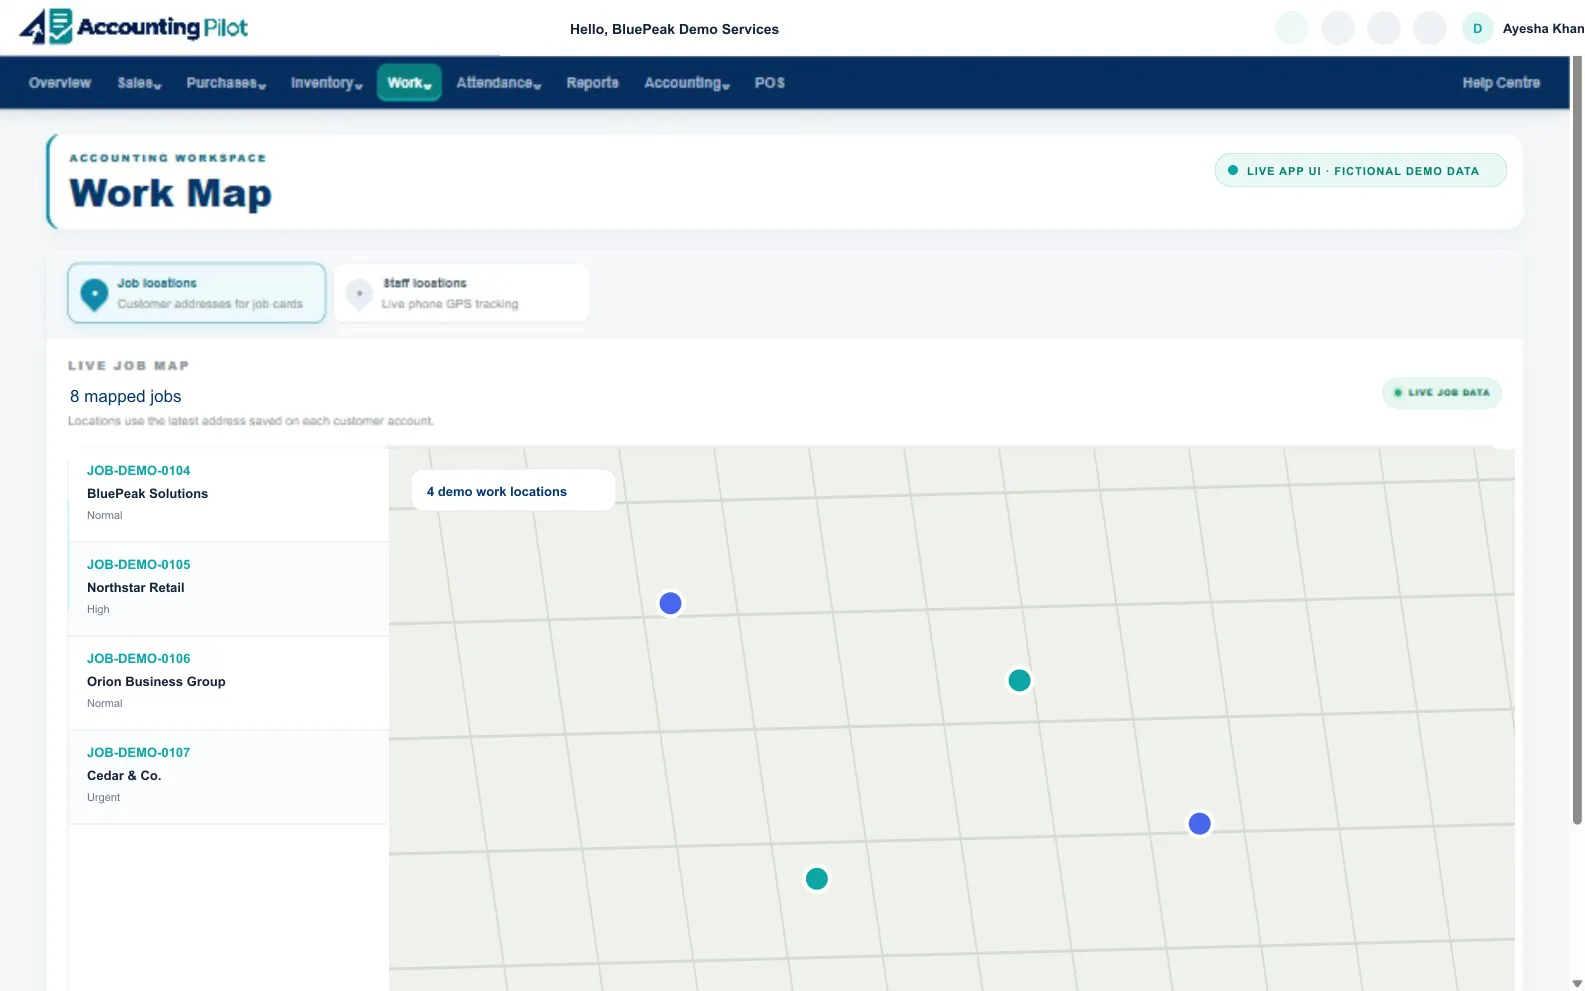Click the Urgent priority label
Screen dimensions: 1585x991
[x=103, y=797]
